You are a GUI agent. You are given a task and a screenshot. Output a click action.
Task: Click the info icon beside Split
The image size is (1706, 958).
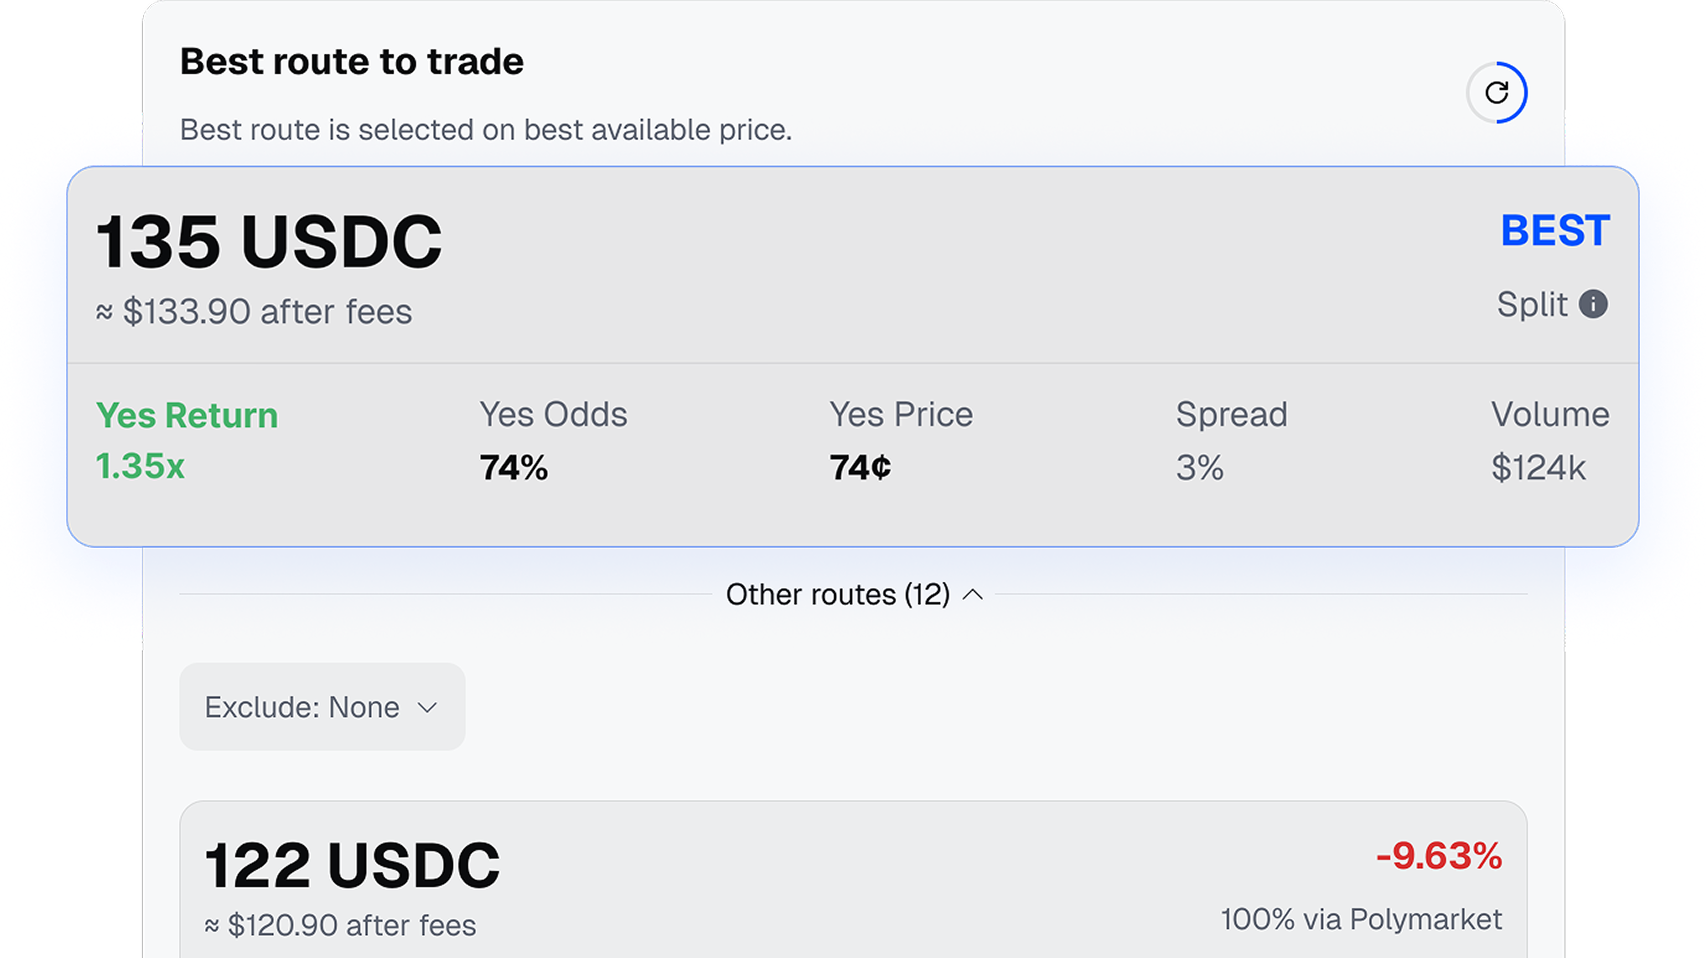1593,304
